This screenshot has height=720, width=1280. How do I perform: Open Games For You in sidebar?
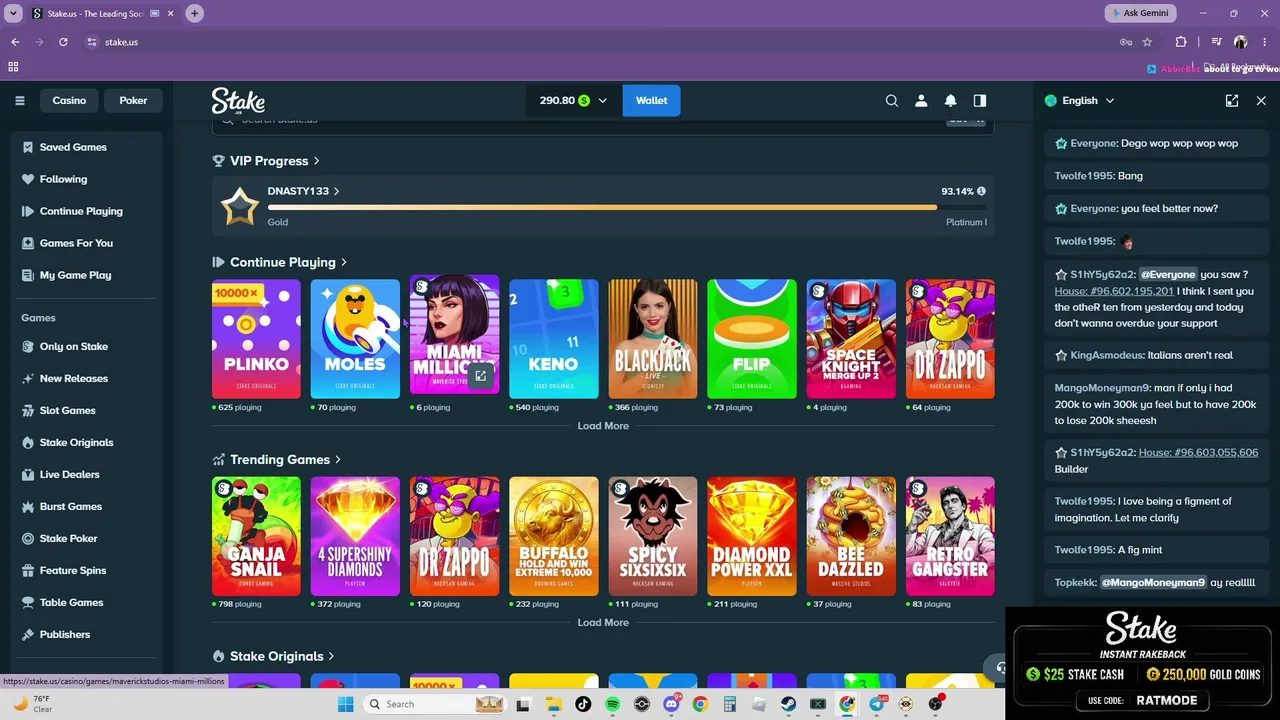(76, 243)
